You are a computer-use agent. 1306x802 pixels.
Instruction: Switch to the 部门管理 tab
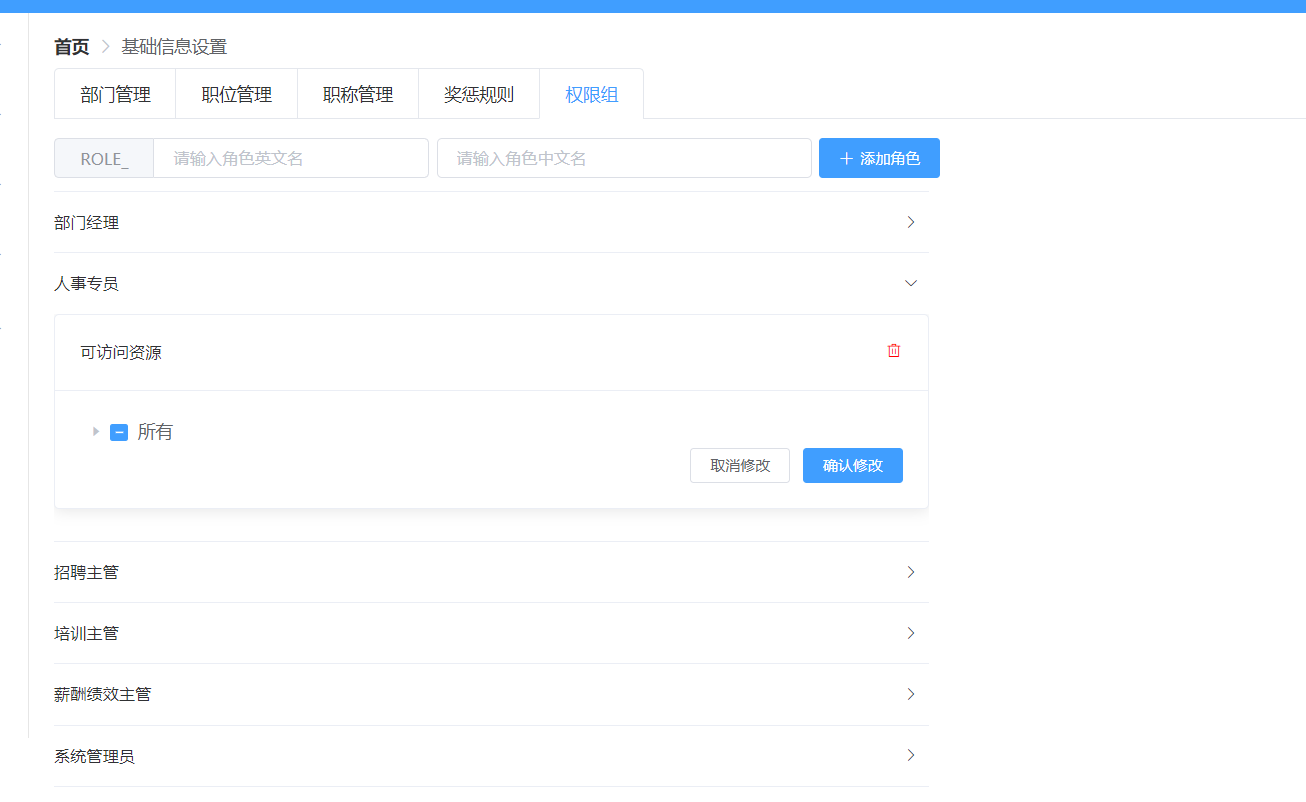tap(114, 93)
